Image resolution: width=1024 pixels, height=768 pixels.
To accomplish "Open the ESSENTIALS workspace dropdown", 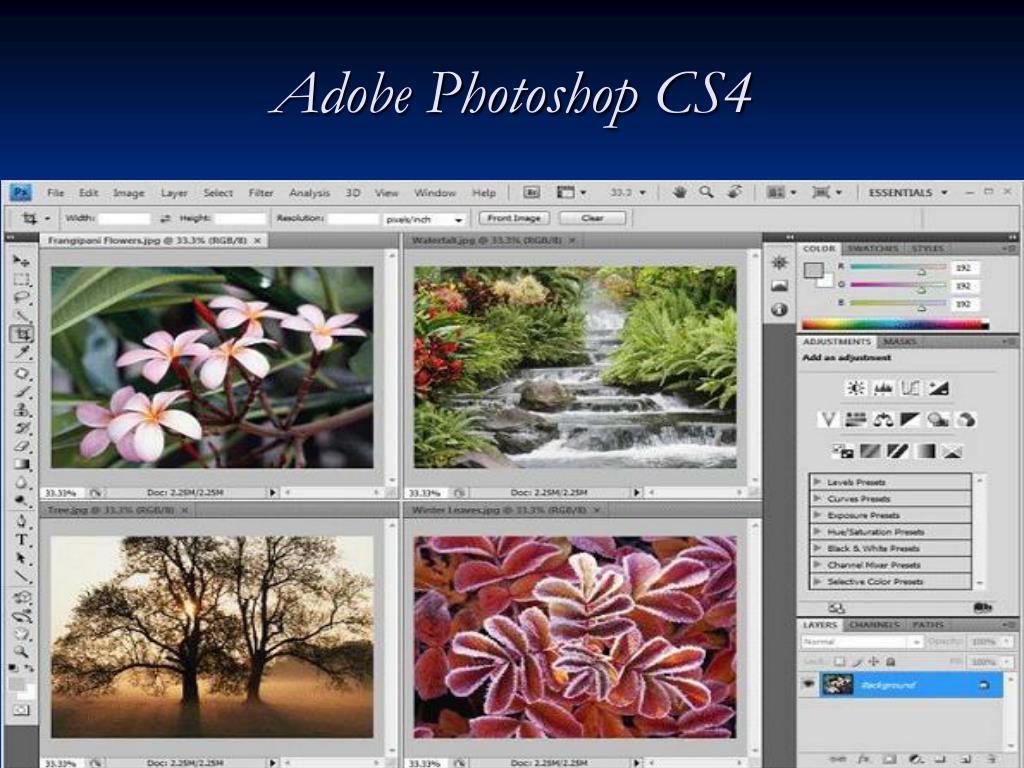I will point(908,193).
